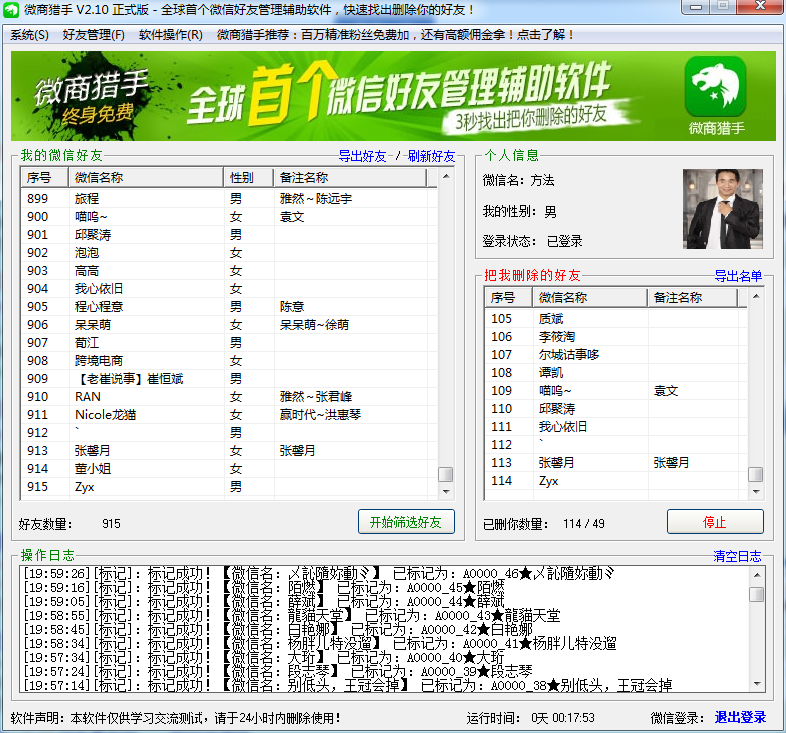Open the 好友管理(F) menu
The image size is (786, 733).
coord(93,35)
